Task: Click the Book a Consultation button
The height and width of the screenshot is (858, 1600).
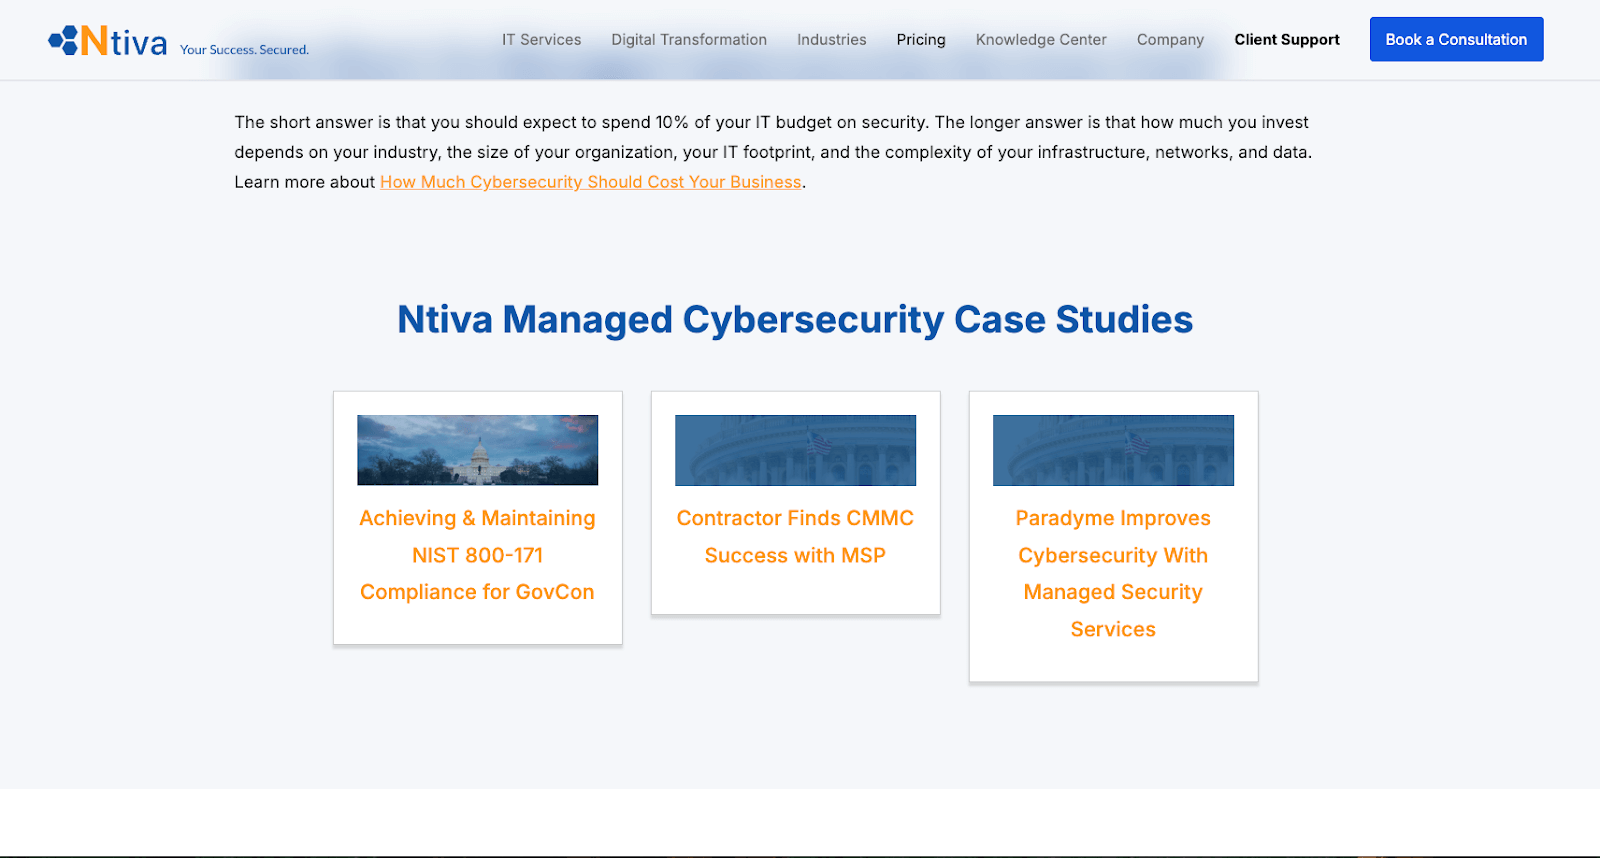Action: point(1456,39)
